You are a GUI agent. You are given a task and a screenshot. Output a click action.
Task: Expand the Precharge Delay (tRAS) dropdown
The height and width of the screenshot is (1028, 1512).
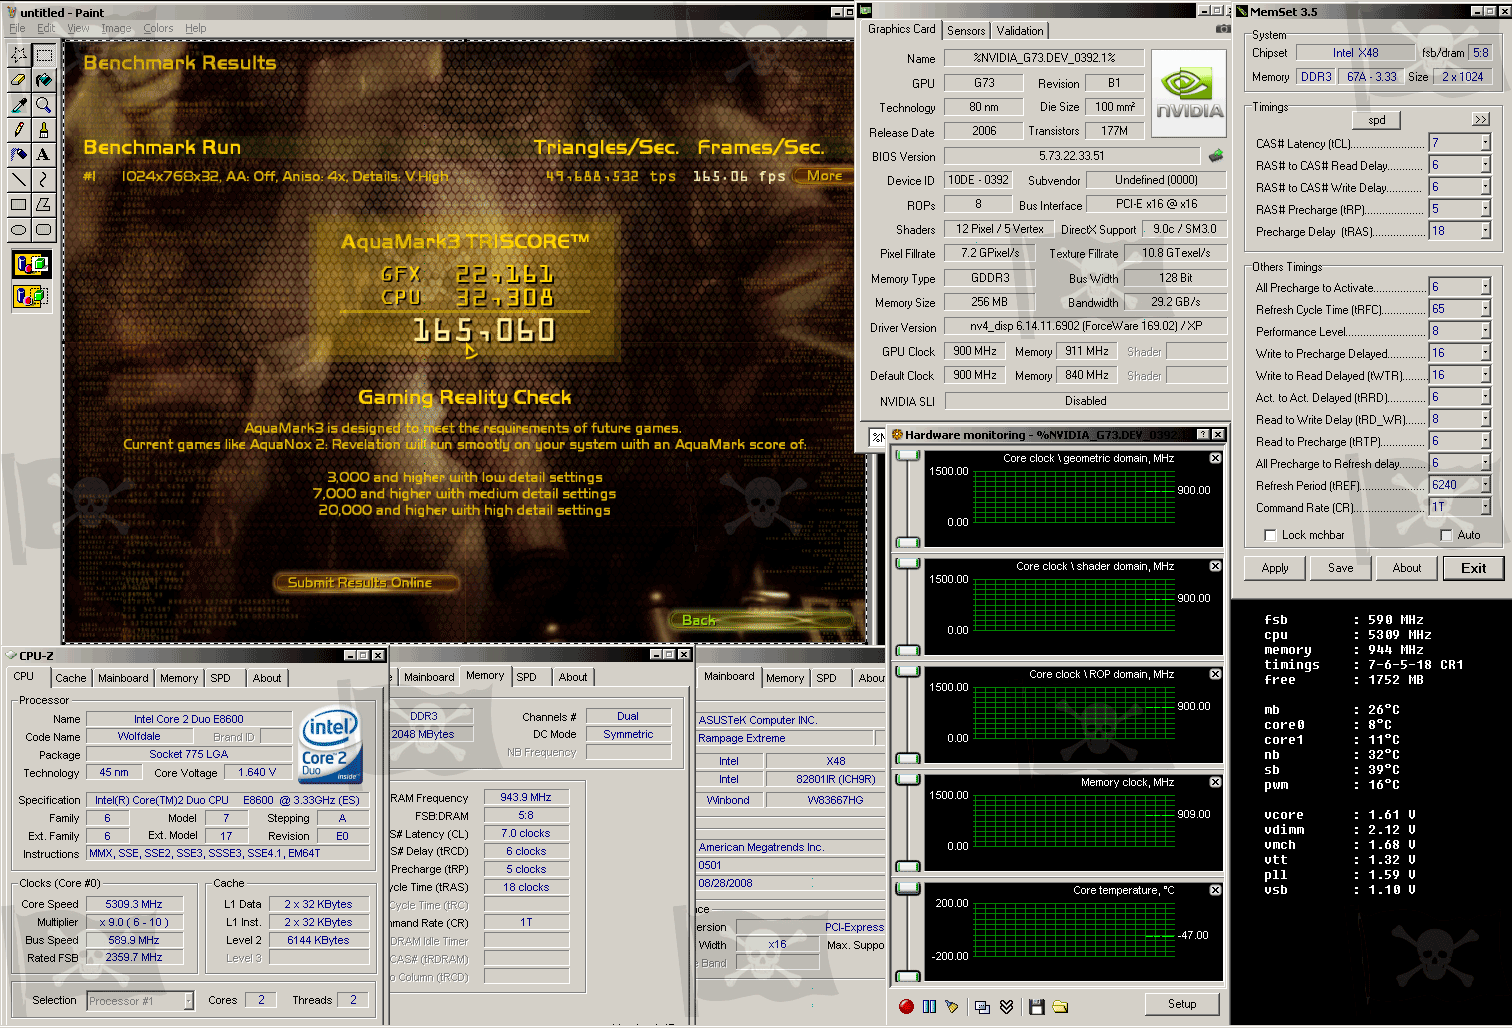1485,231
